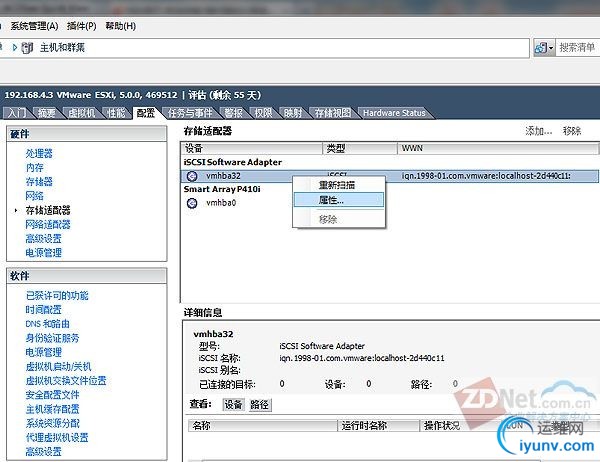600x462 pixels.
Task: Switch to the 性能 tab
Action: tap(116, 113)
